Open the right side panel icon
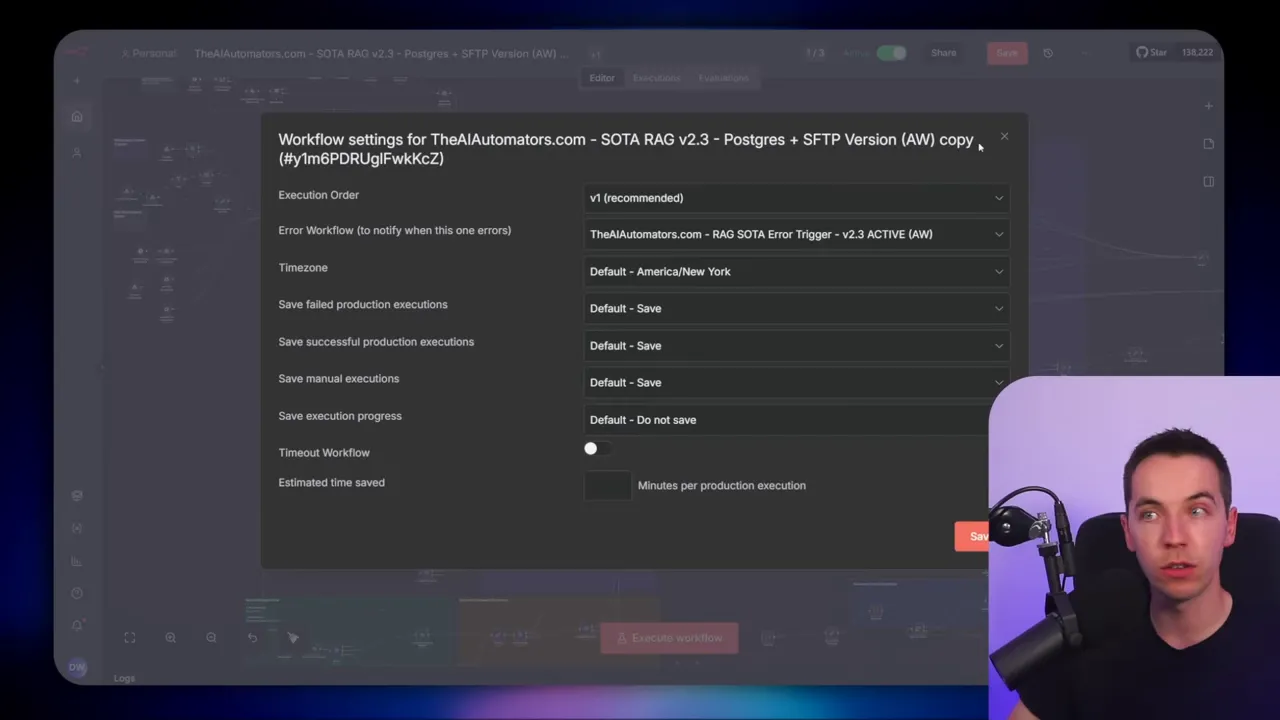The image size is (1280, 720). 1209,182
